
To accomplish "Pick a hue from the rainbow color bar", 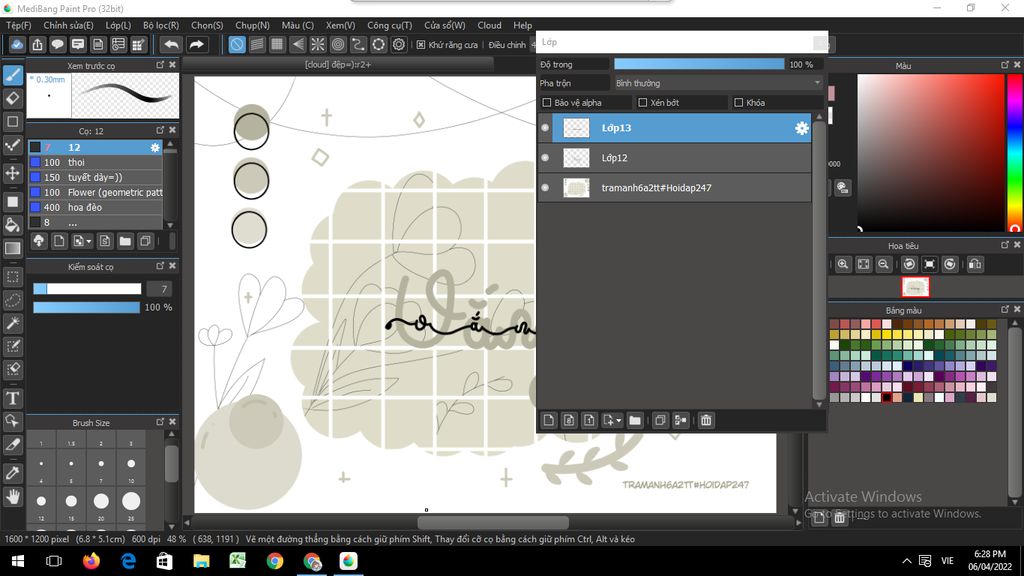I will pyautogui.click(x=1015, y=152).
